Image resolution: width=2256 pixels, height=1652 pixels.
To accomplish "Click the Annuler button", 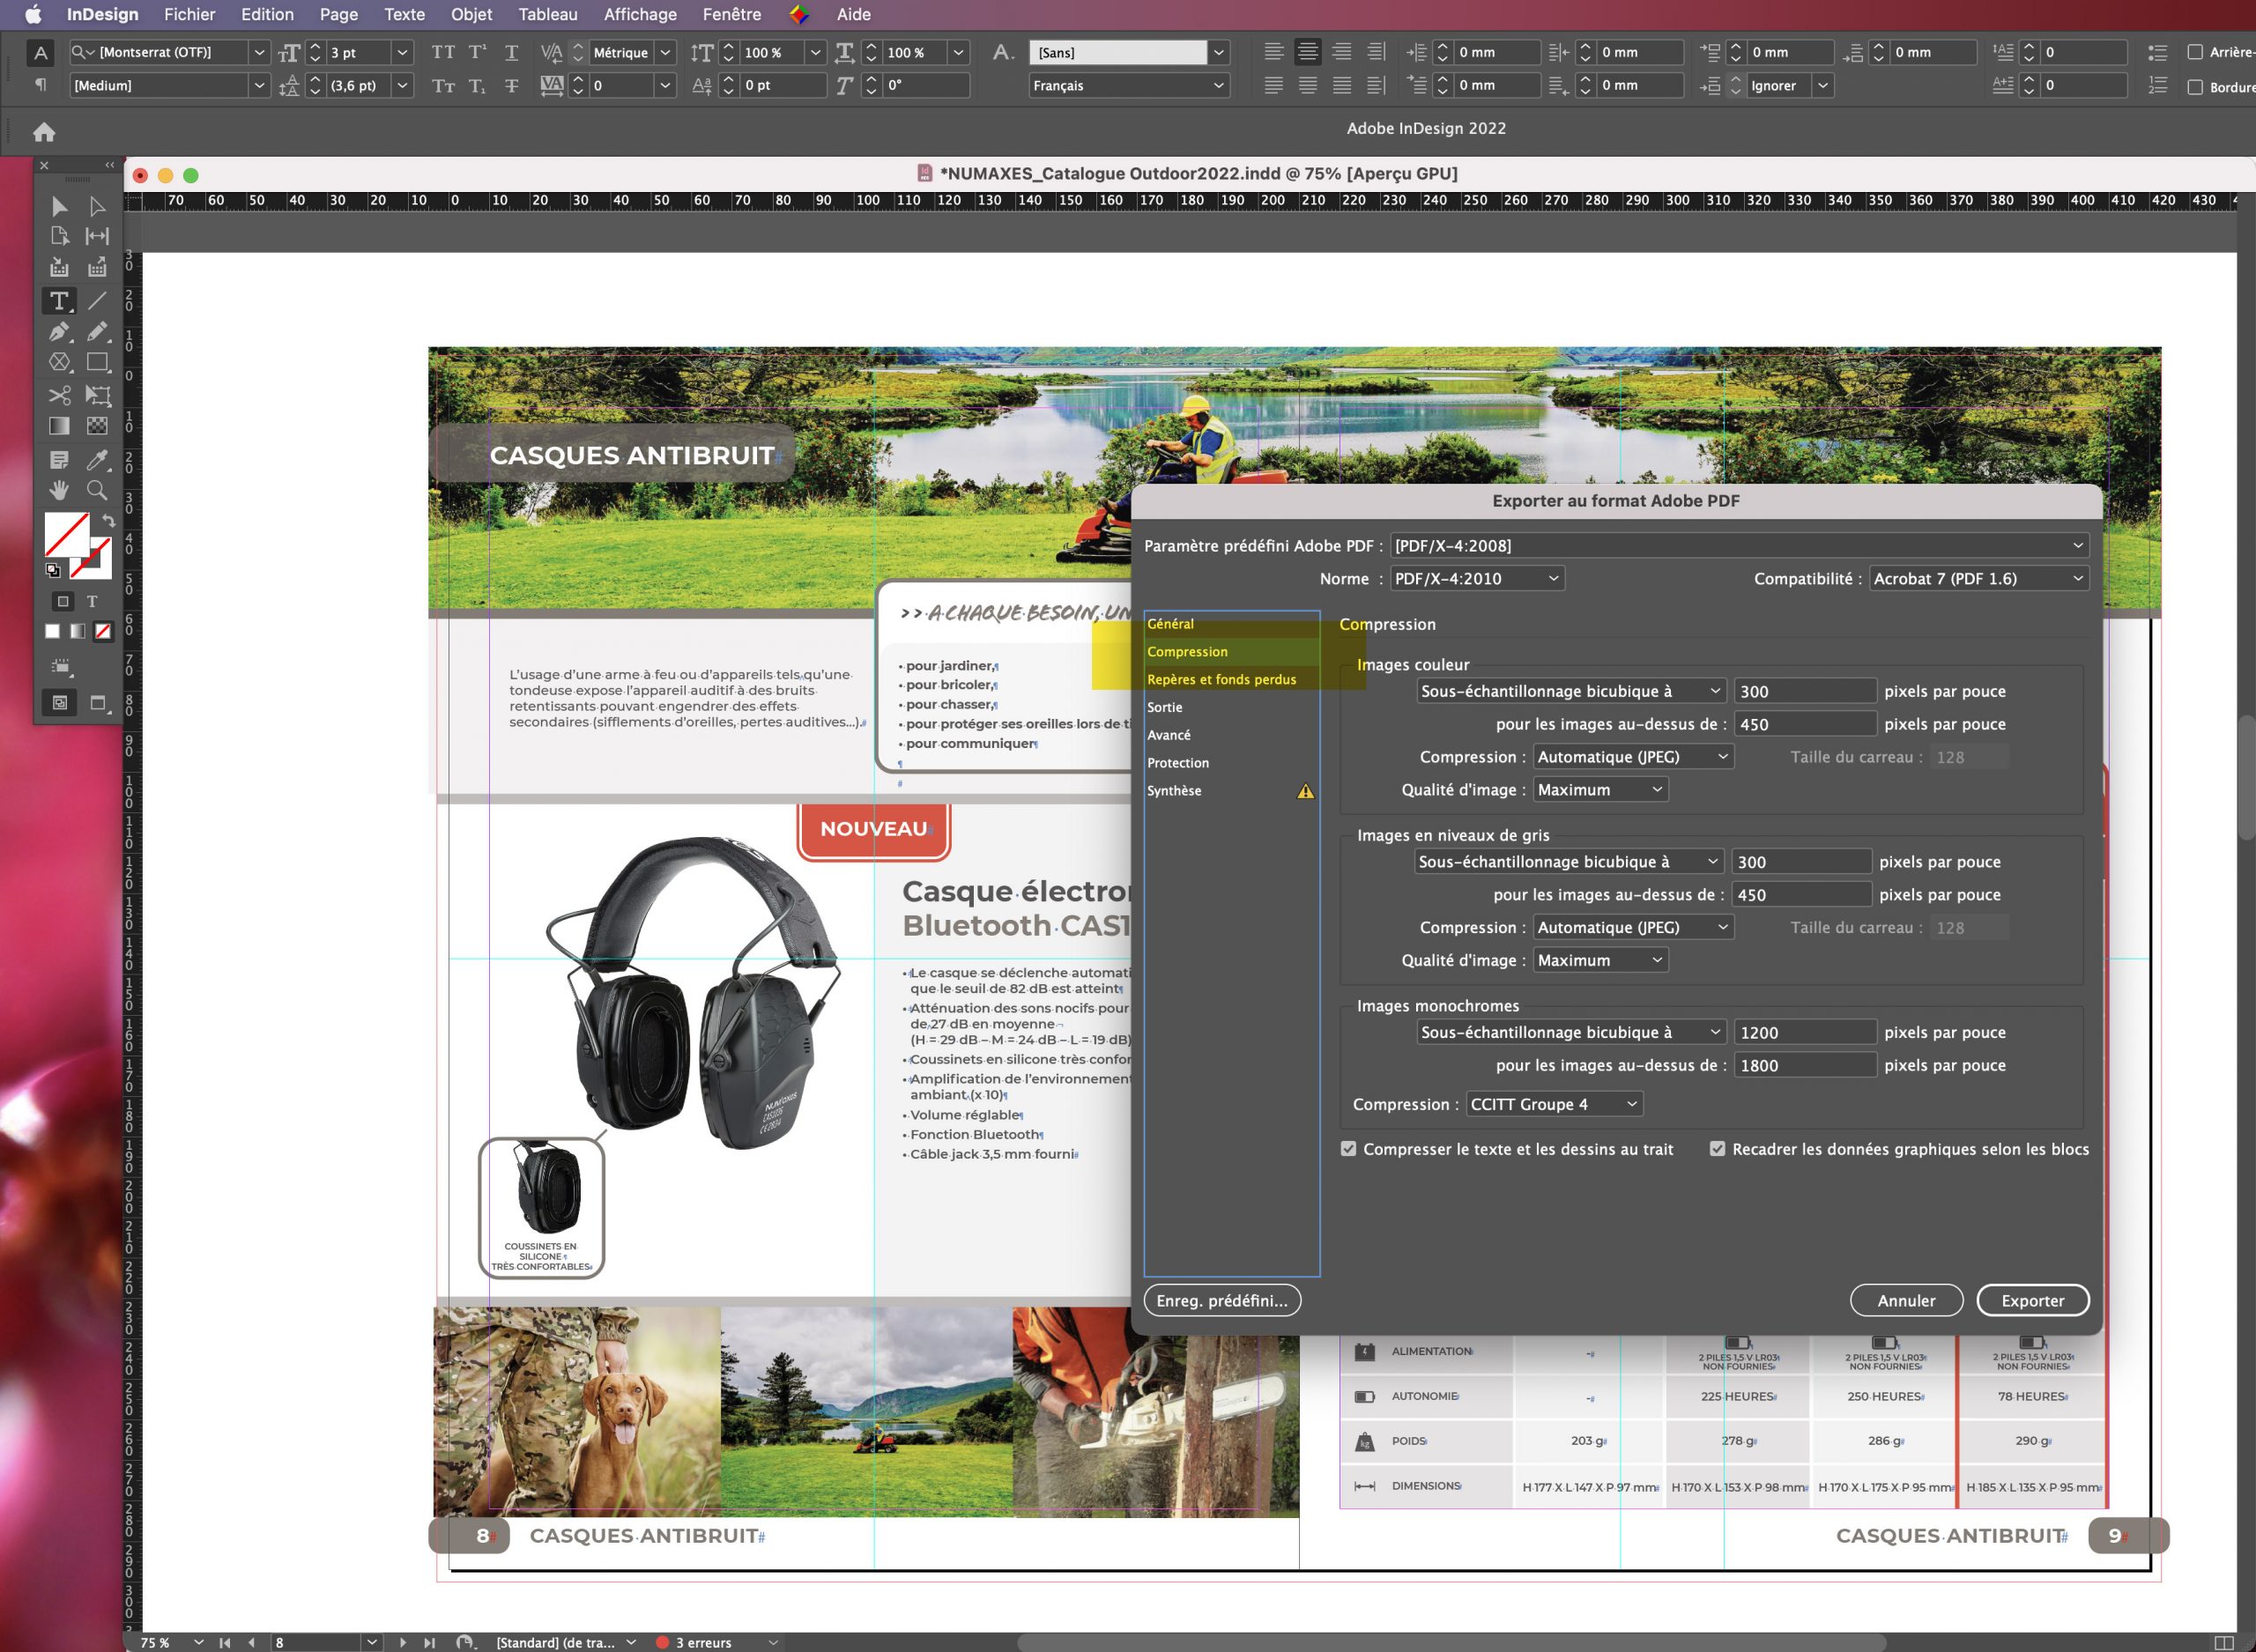I will [x=1903, y=1300].
